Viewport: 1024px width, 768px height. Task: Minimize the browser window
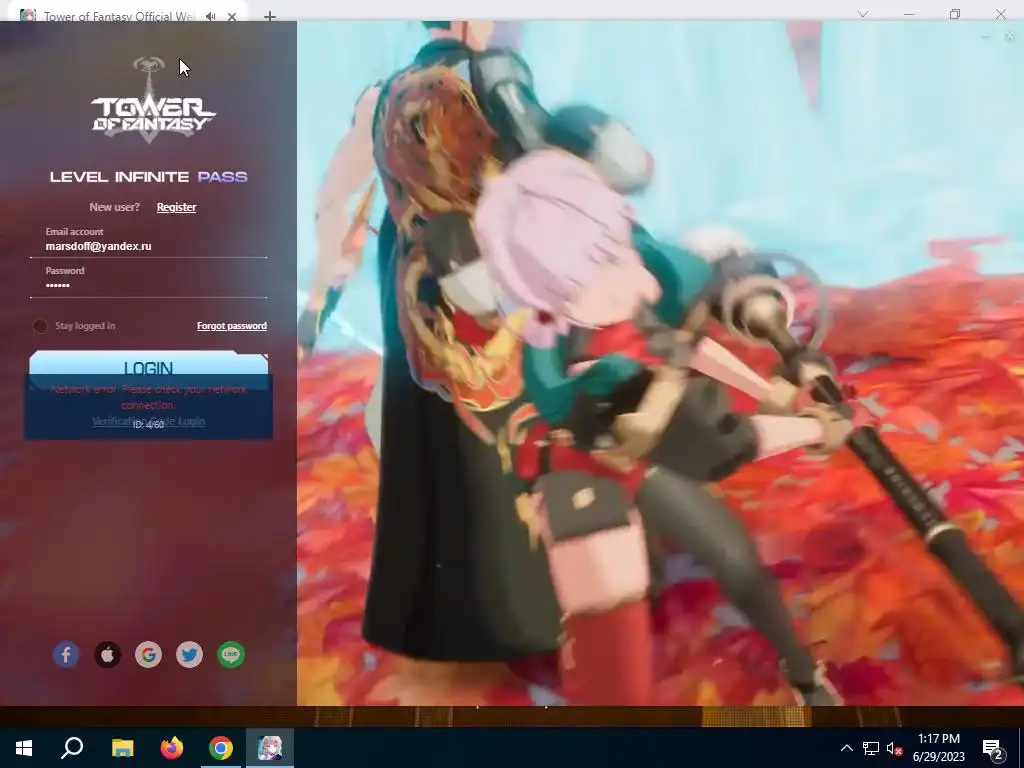click(x=908, y=14)
